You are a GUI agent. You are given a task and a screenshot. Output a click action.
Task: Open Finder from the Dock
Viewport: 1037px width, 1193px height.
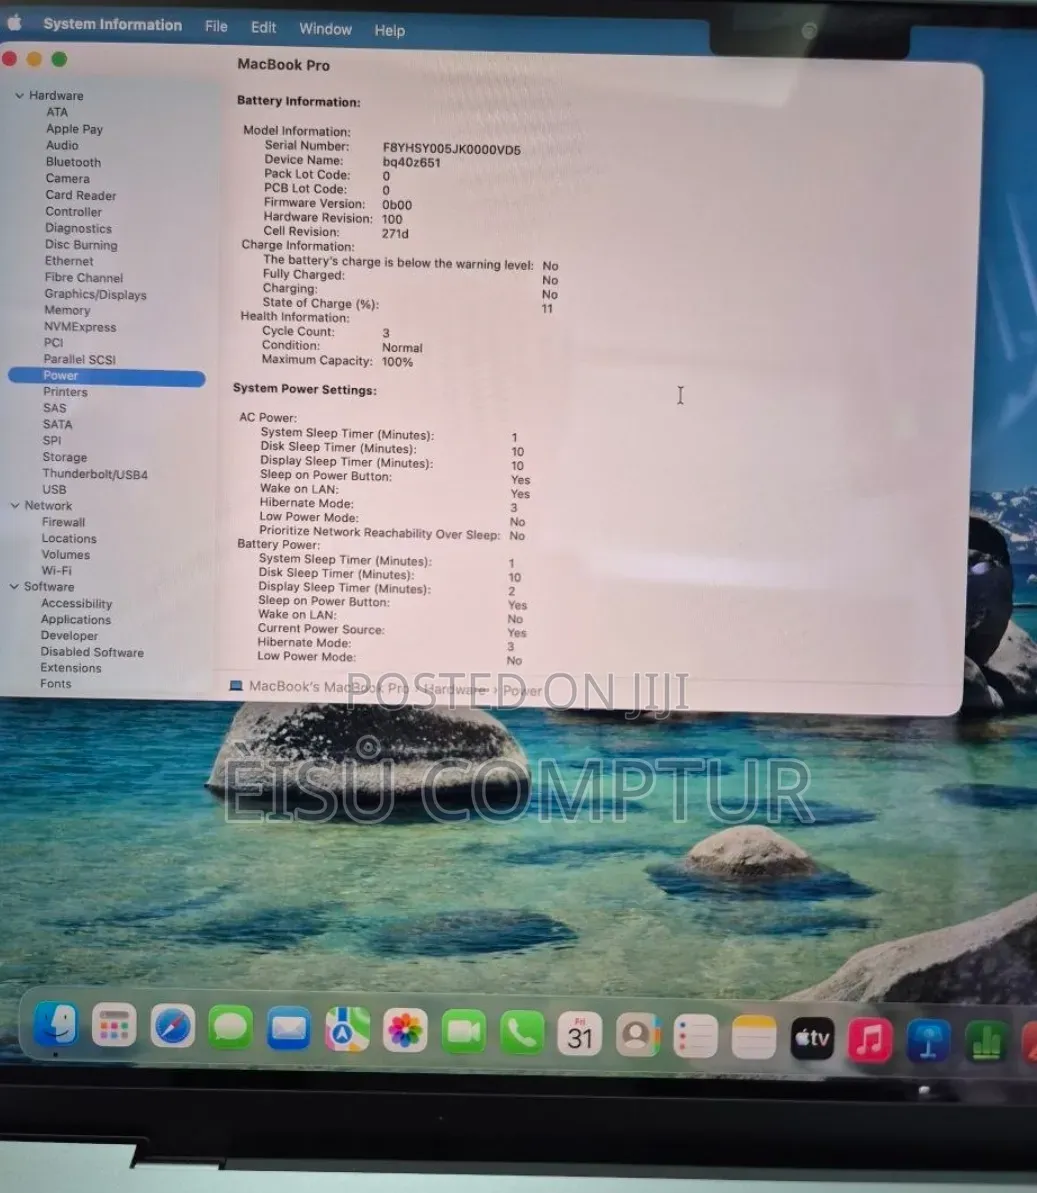[x=56, y=1025]
